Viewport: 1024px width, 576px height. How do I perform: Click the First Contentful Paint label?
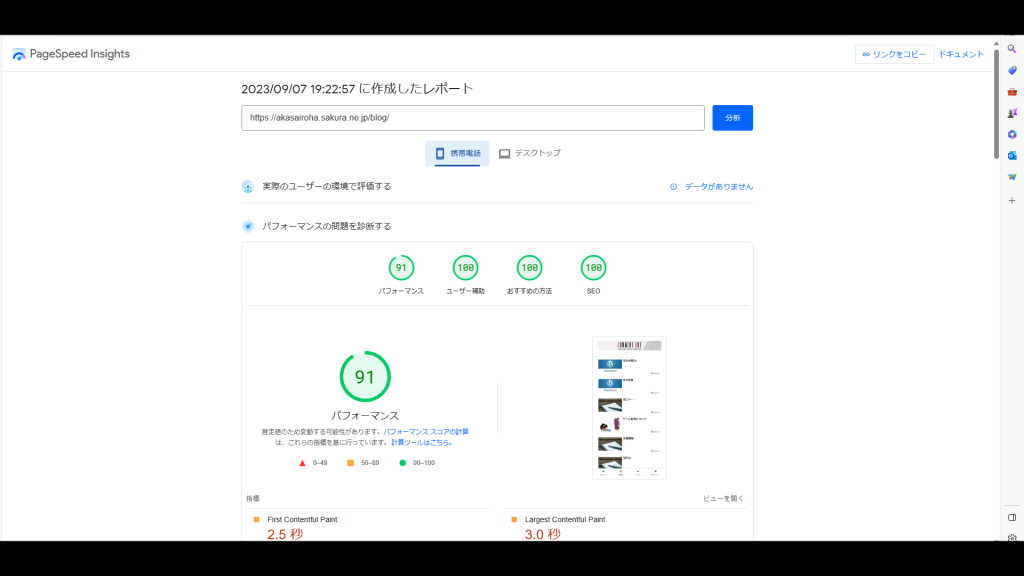coord(302,520)
